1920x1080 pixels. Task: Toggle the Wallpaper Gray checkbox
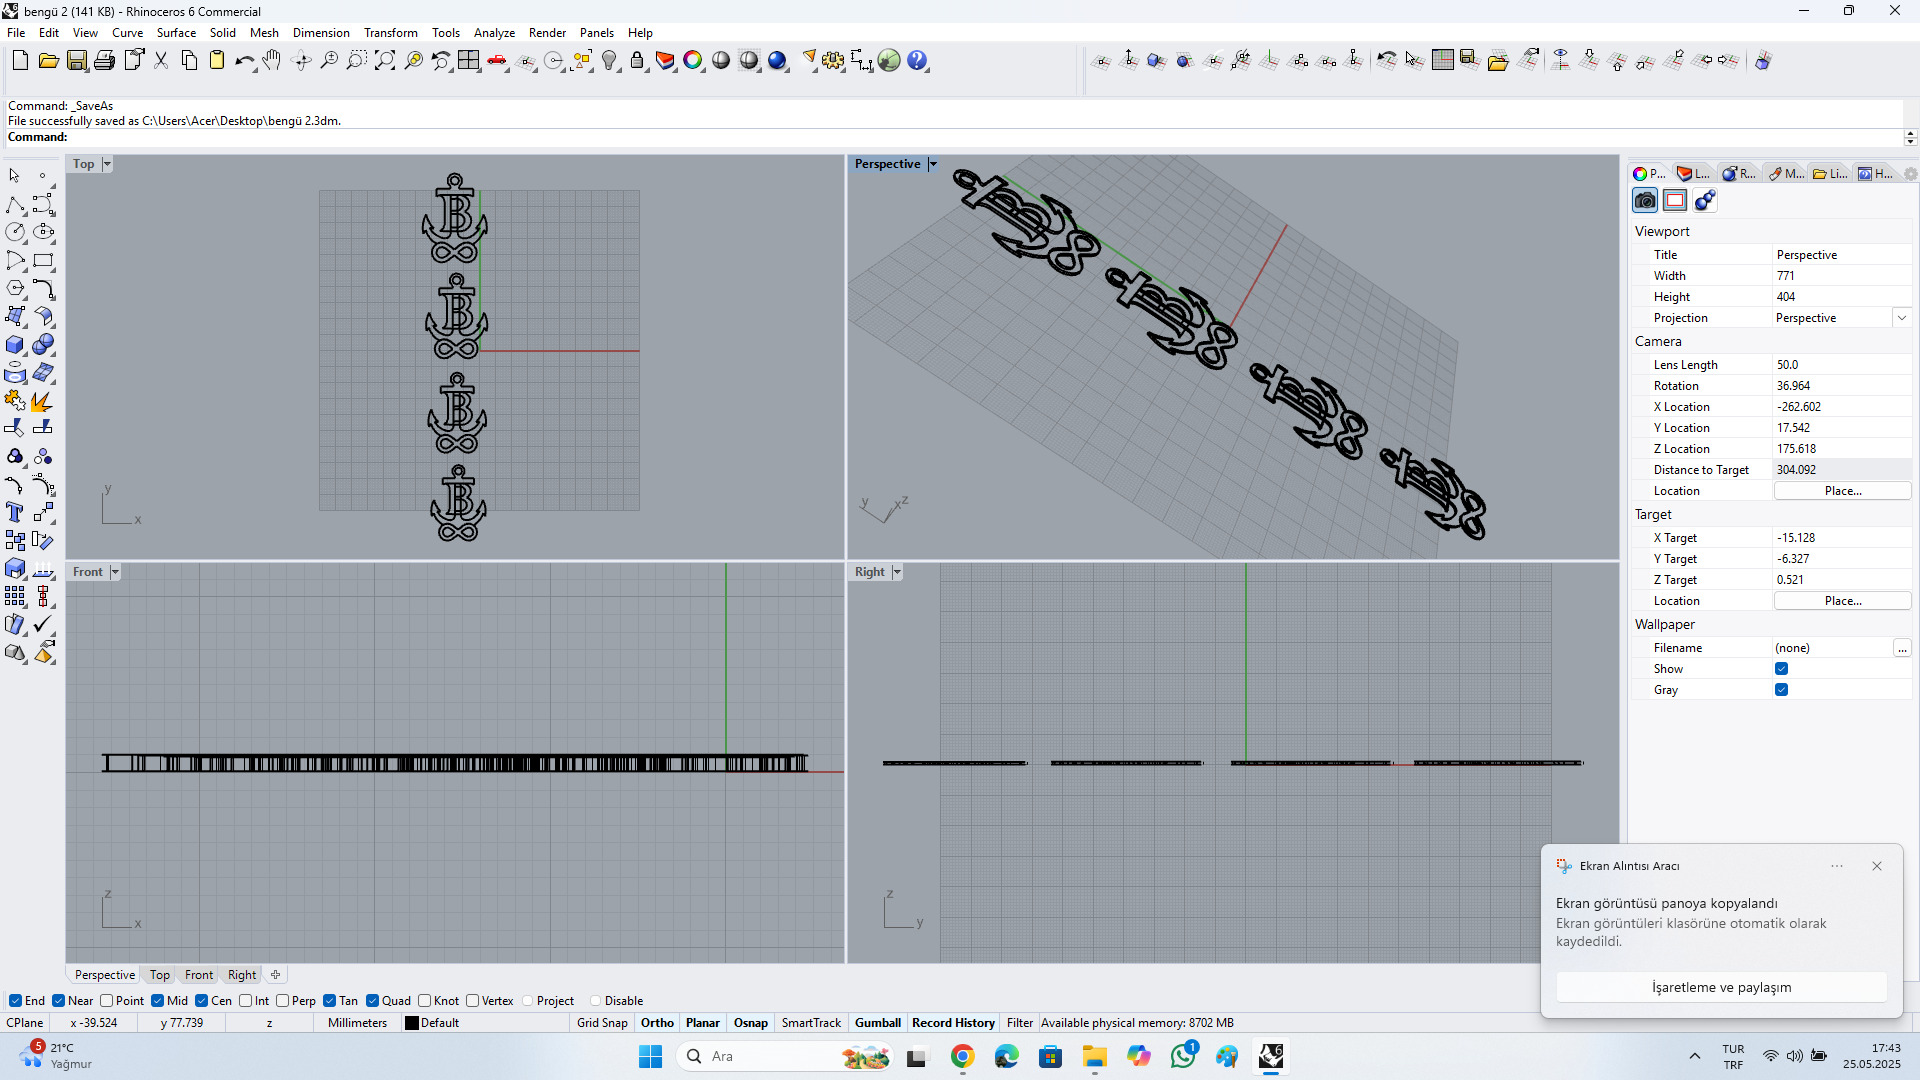click(1781, 690)
